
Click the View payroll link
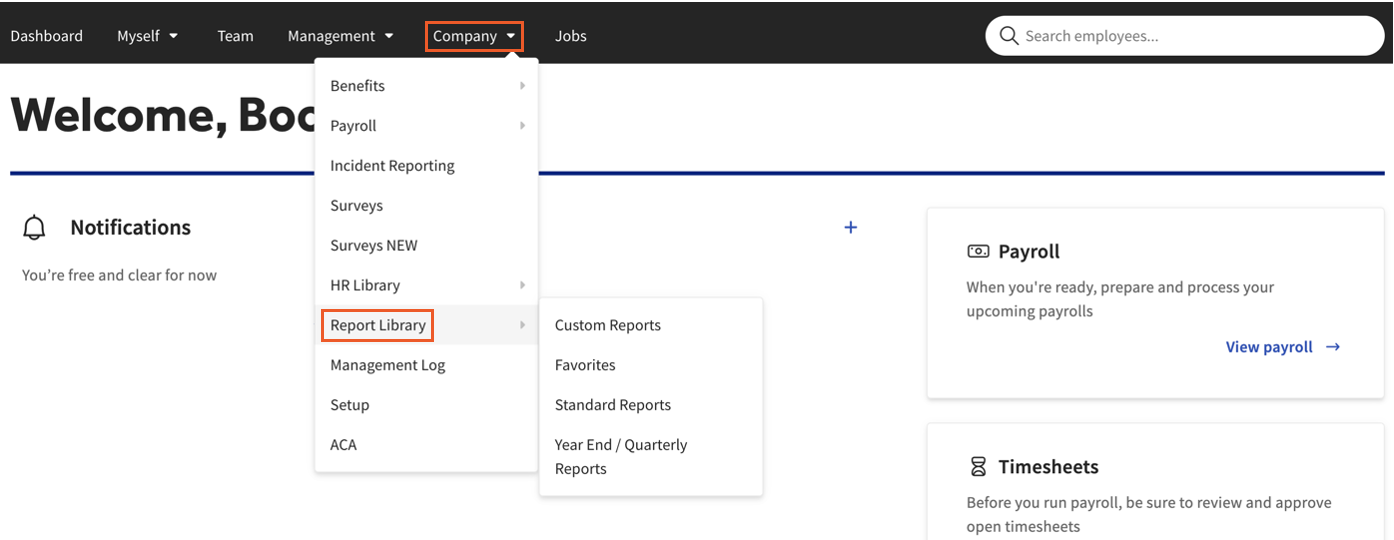tap(1269, 347)
